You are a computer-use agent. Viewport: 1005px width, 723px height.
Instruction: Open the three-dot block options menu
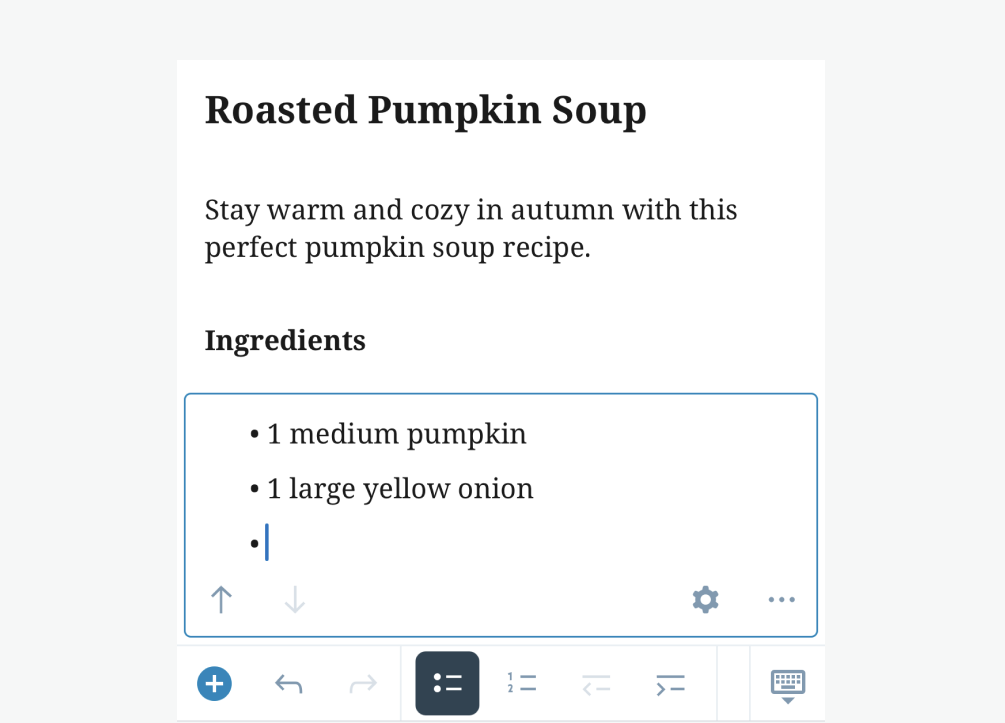(x=781, y=600)
